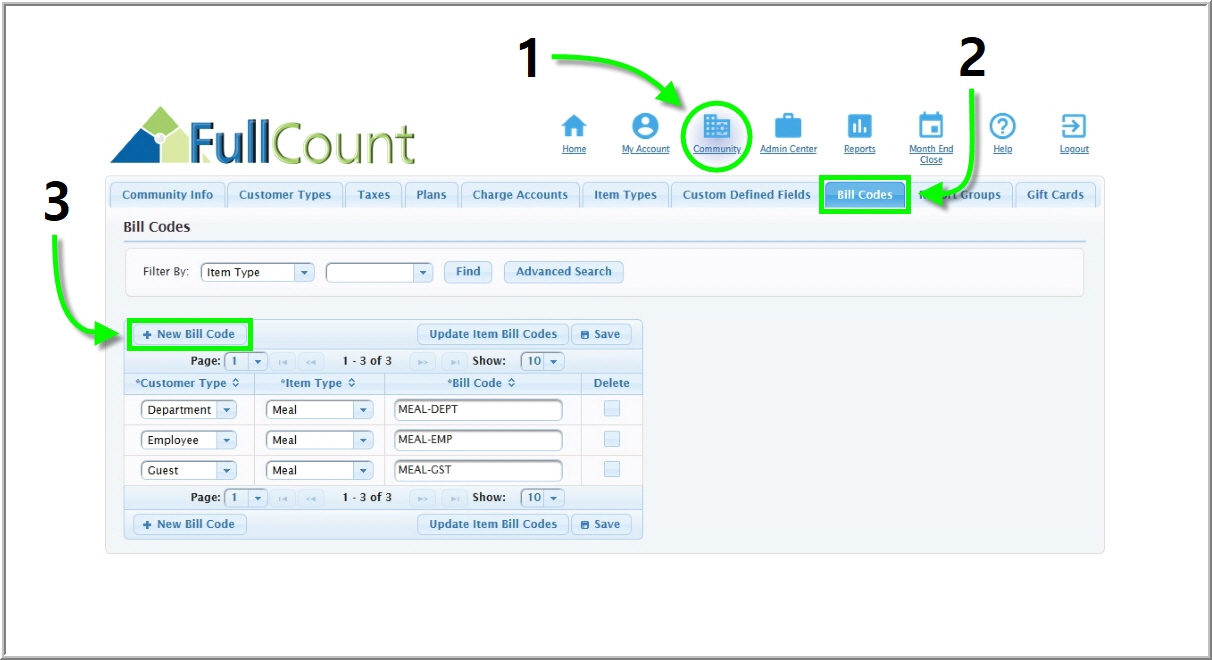This screenshot has height=660, width=1212.
Task: Open Month End Close calendar icon
Action: pos(930,126)
